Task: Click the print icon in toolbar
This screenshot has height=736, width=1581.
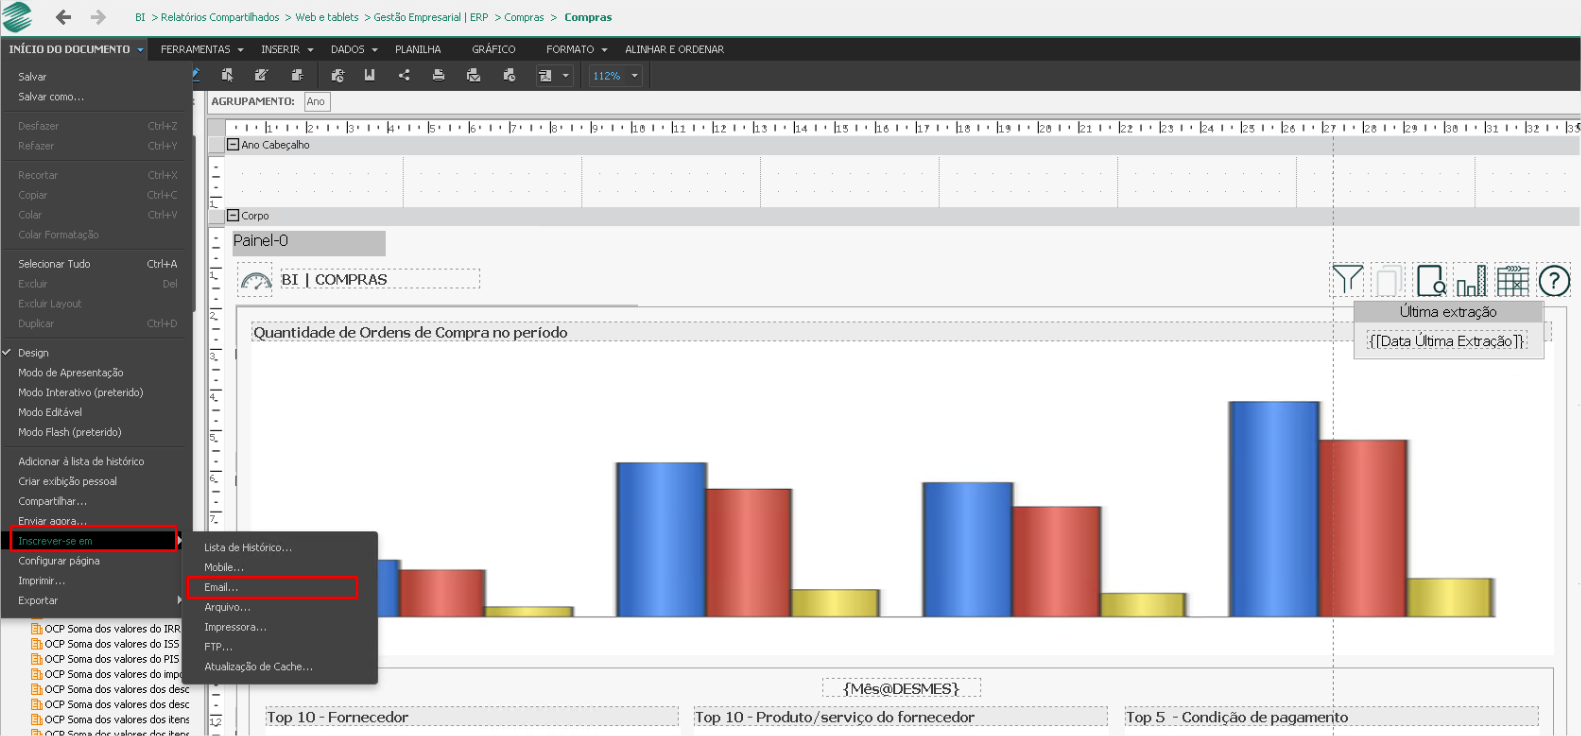Action: click(x=438, y=75)
